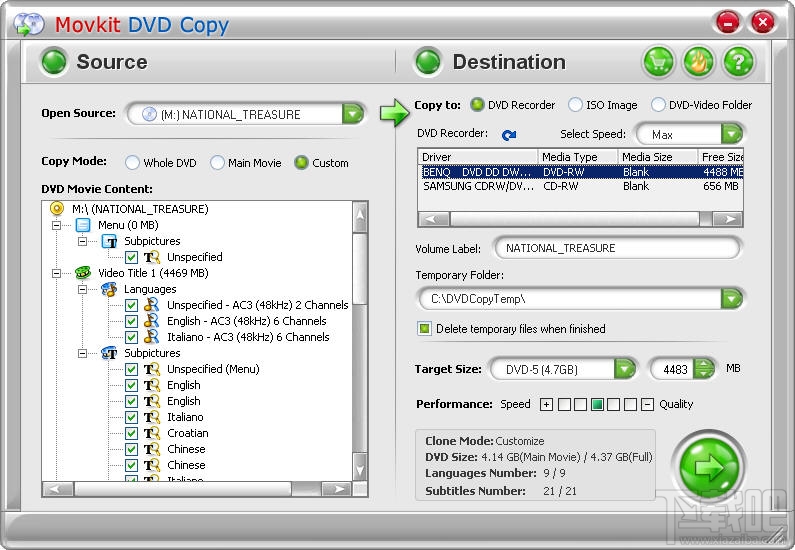Click the green Source indicator light
The height and width of the screenshot is (550, 795).
pyautogui.click(x=54, y=62)
